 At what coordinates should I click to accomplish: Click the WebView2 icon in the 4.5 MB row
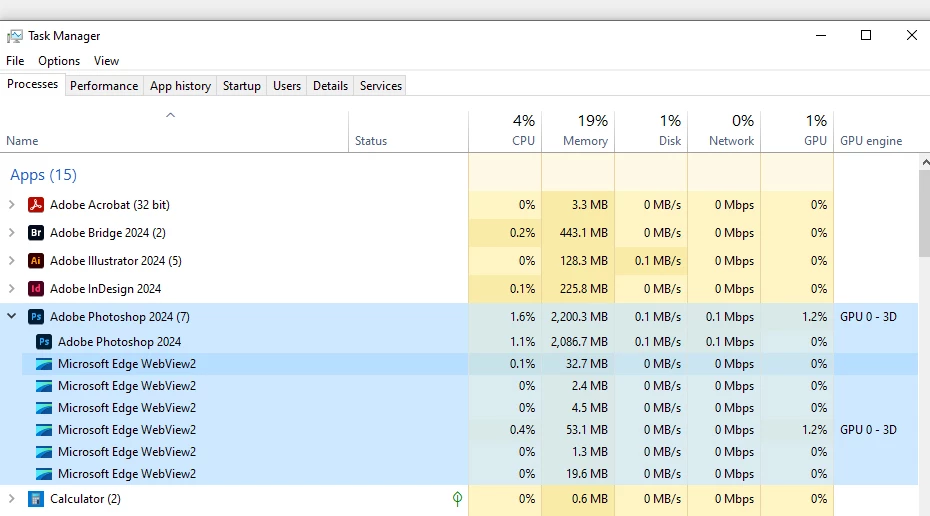44,408
